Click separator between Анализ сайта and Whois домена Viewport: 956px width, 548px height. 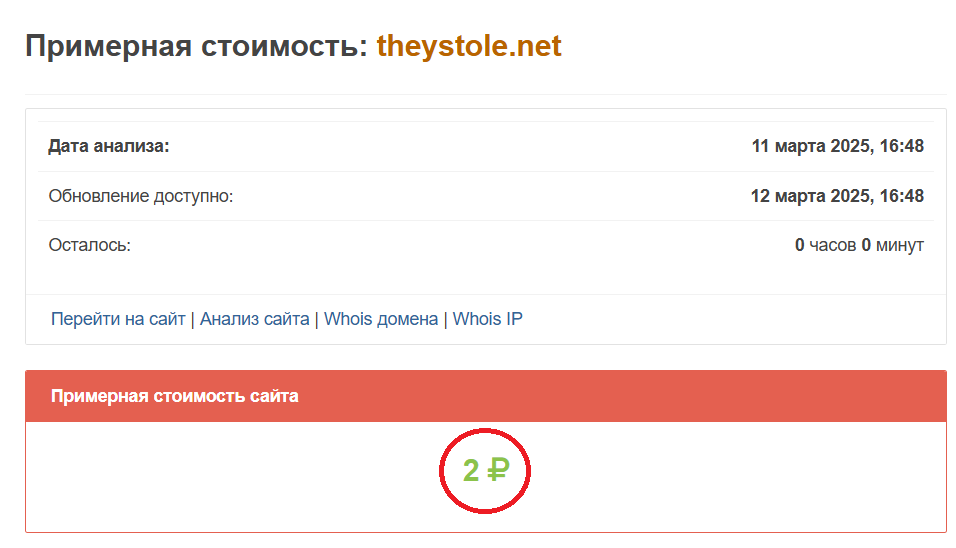317,320
